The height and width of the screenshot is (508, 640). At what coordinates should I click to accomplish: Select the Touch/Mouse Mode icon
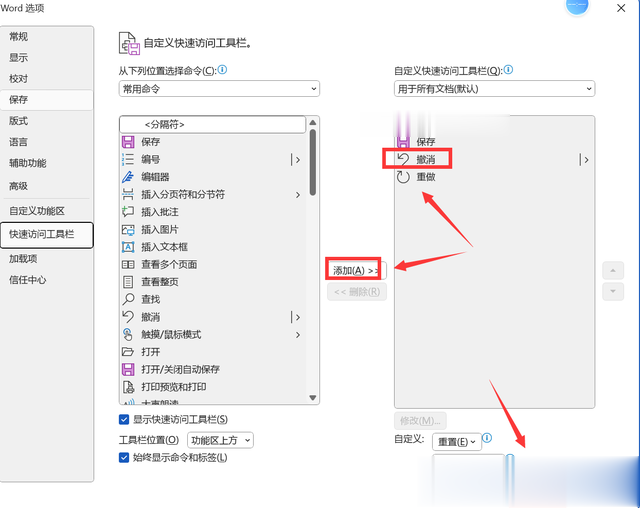coord(128,335)
